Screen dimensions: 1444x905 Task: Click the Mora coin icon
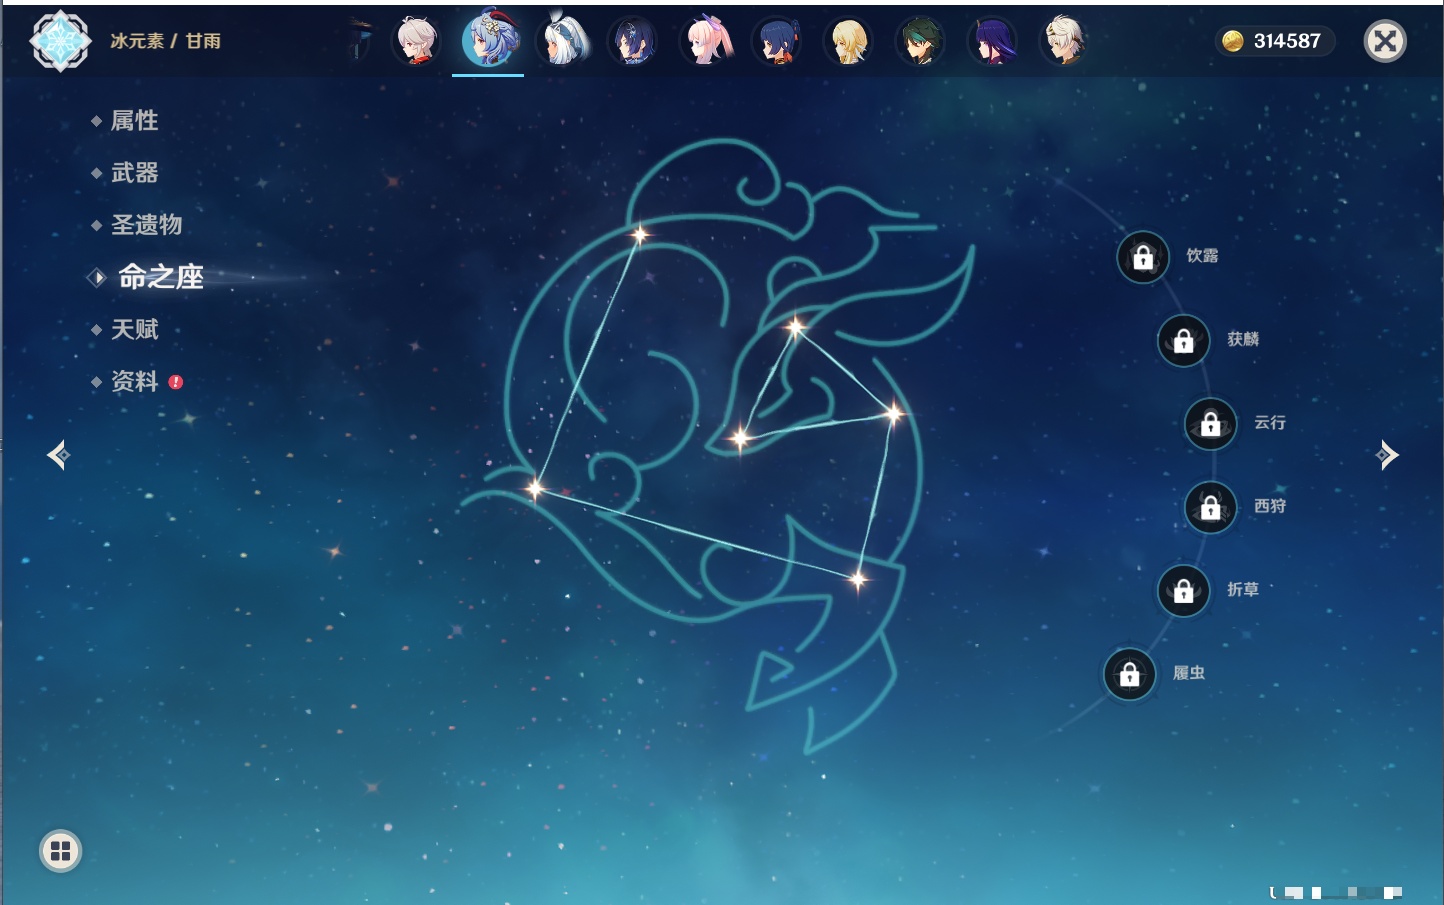1233,41
